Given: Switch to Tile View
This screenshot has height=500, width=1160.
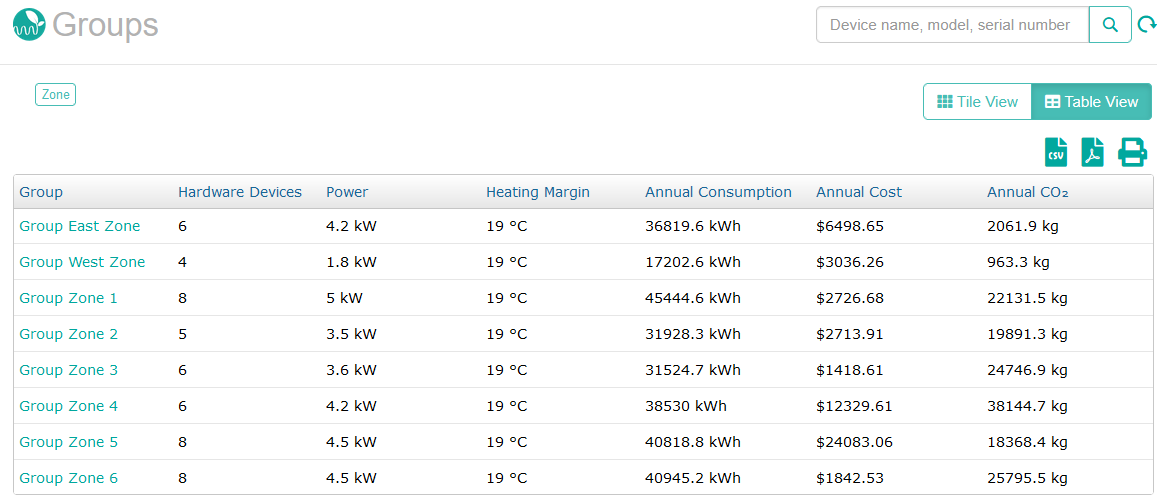Looking at the screenshot, I should (977, 102).
